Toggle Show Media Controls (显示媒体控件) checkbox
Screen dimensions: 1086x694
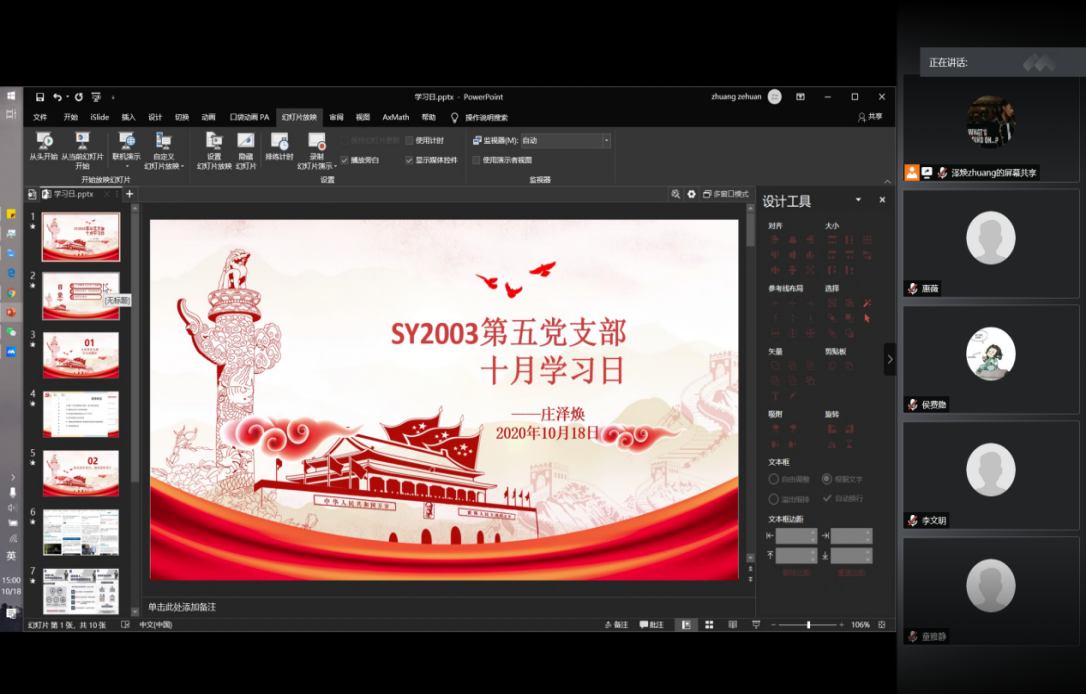tap(409, 160)
